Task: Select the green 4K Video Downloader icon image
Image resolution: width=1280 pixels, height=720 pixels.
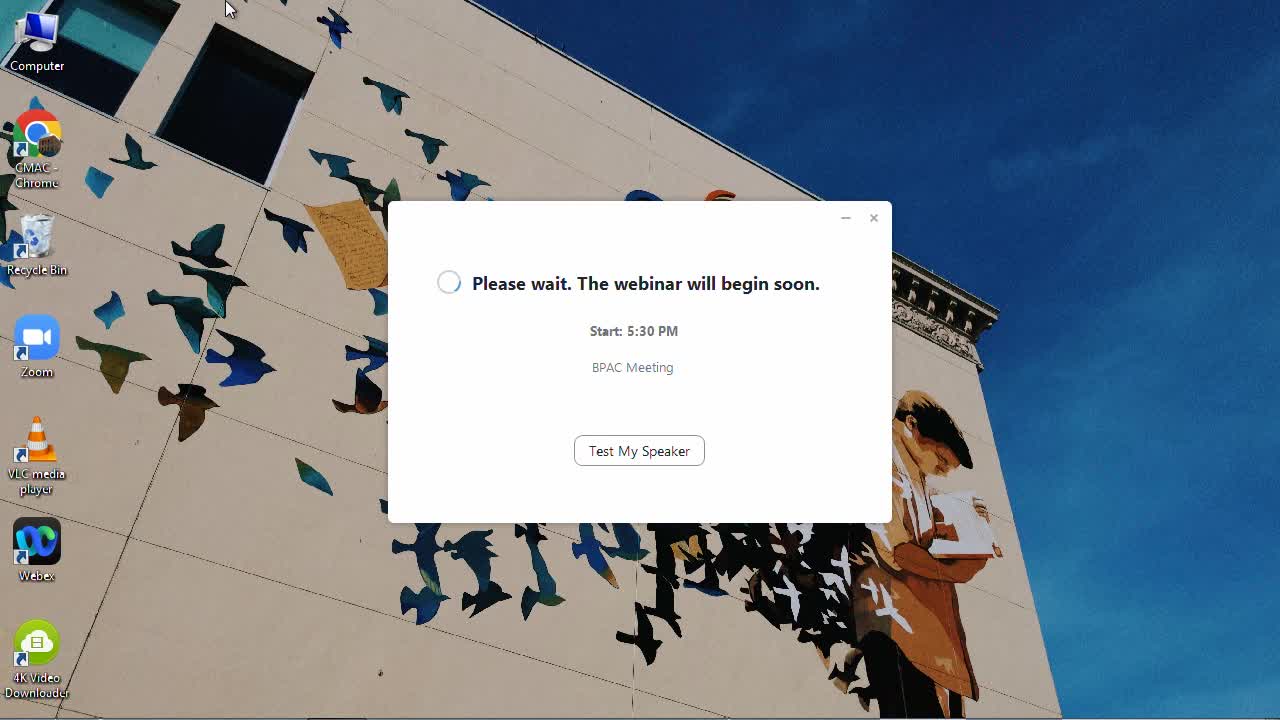Action: click(37, 644)
